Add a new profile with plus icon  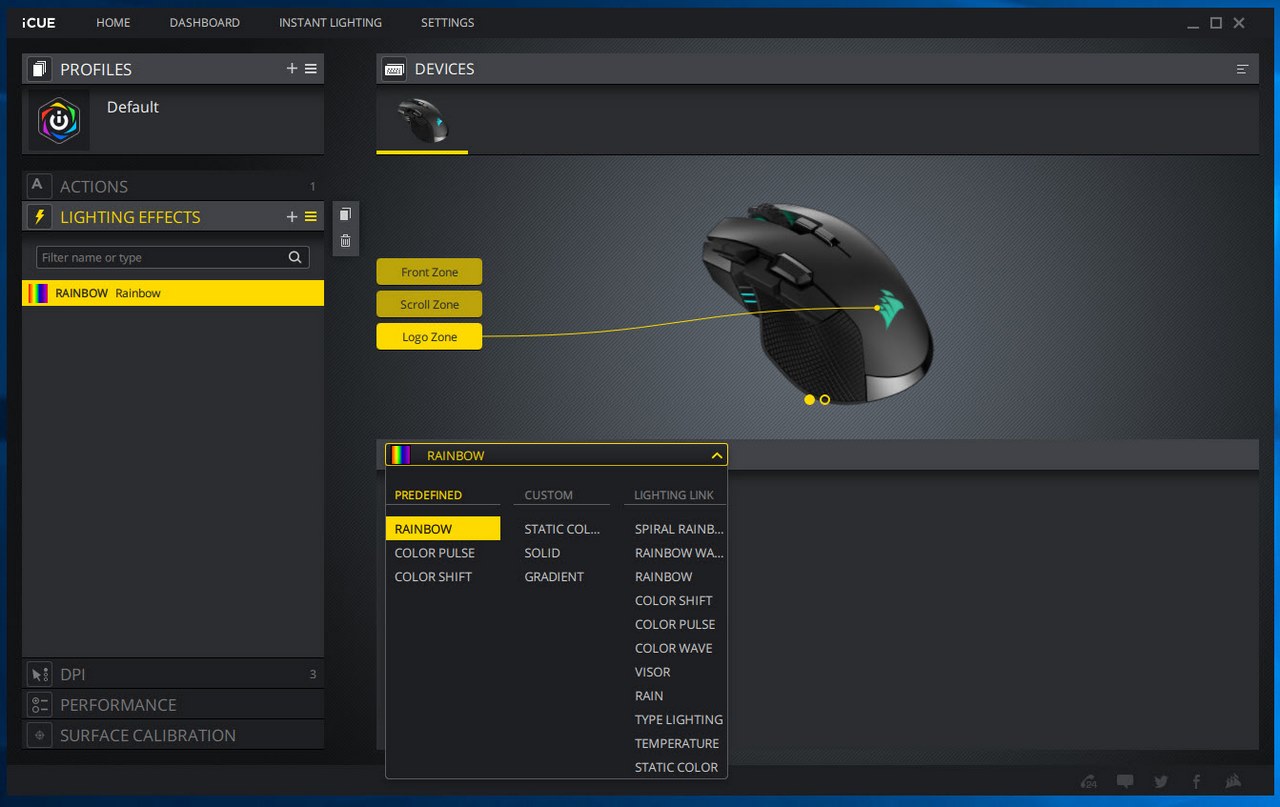(x=292, y=69)
